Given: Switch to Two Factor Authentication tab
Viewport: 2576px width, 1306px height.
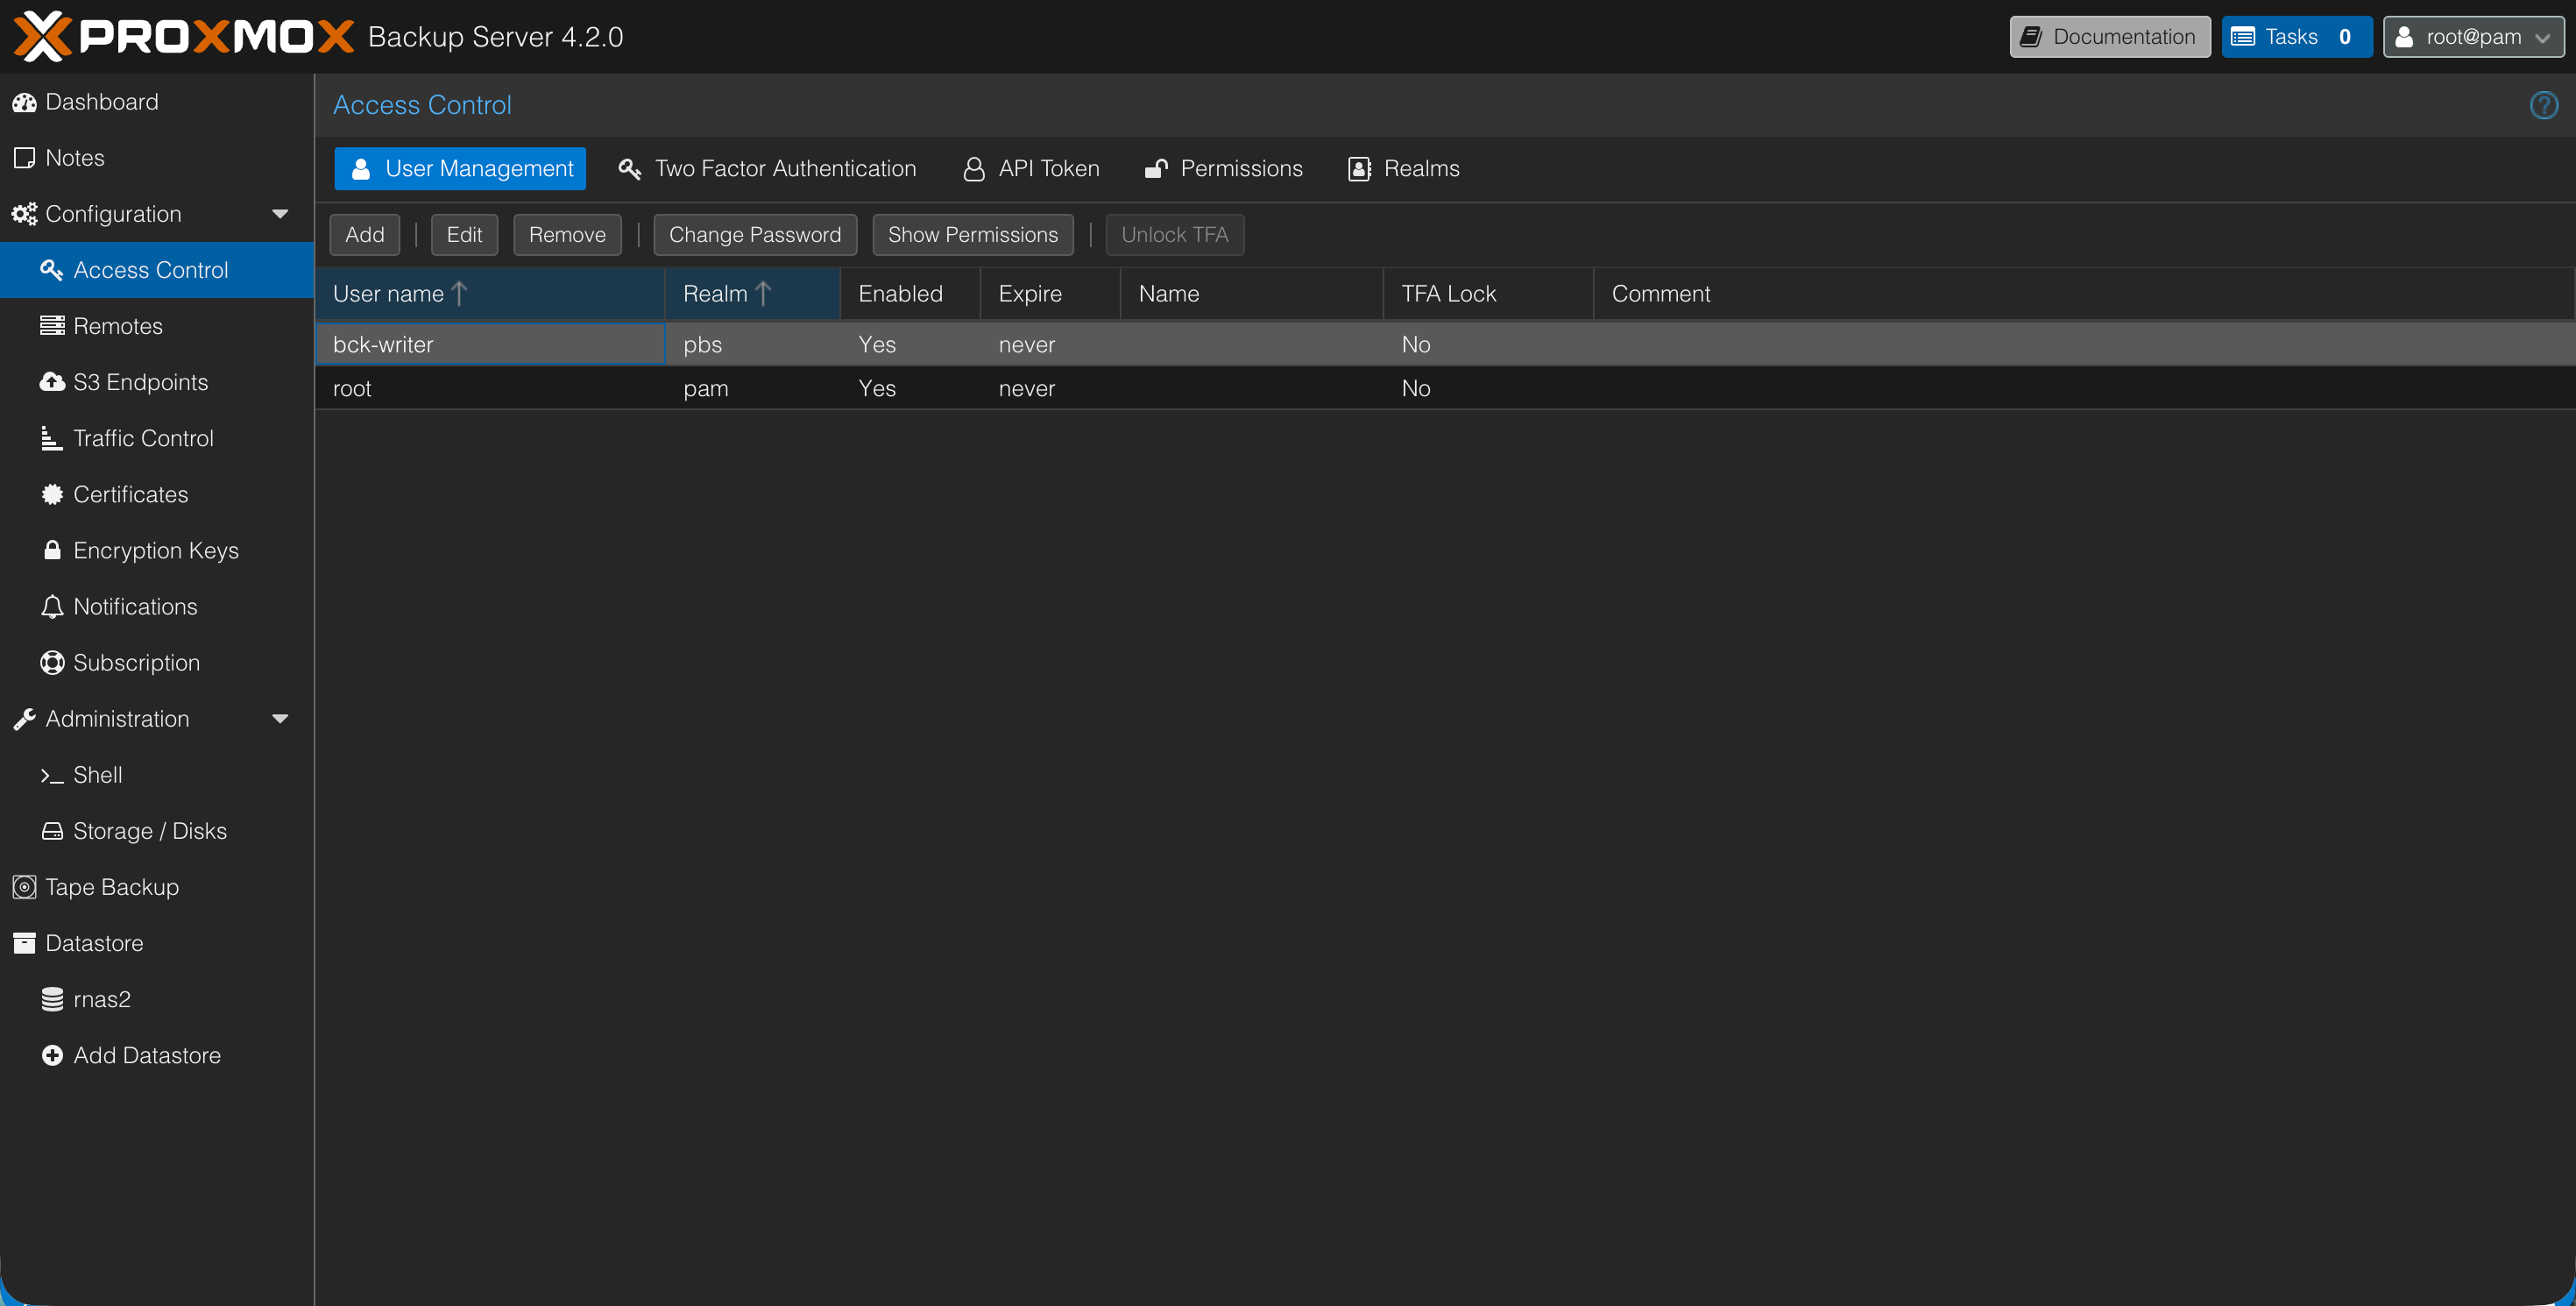Looking at the screenshot, I should coord(767,169).
